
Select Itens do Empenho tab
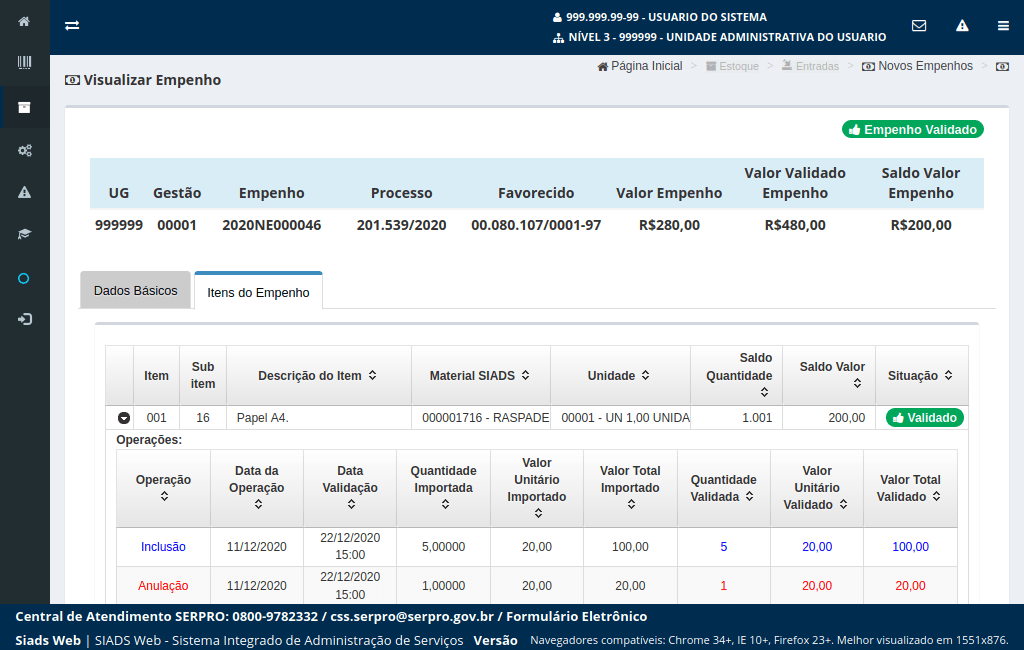coord(259,292)
